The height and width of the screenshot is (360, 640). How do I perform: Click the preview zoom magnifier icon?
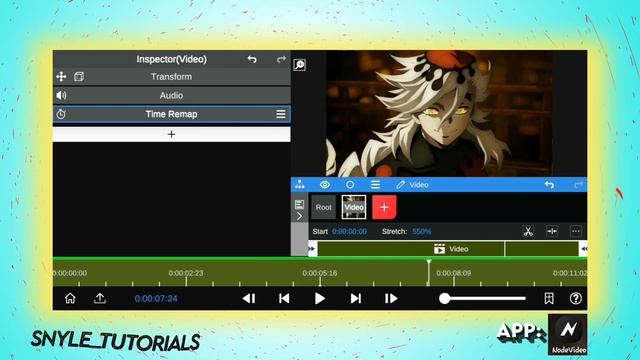tap(300, 65)
